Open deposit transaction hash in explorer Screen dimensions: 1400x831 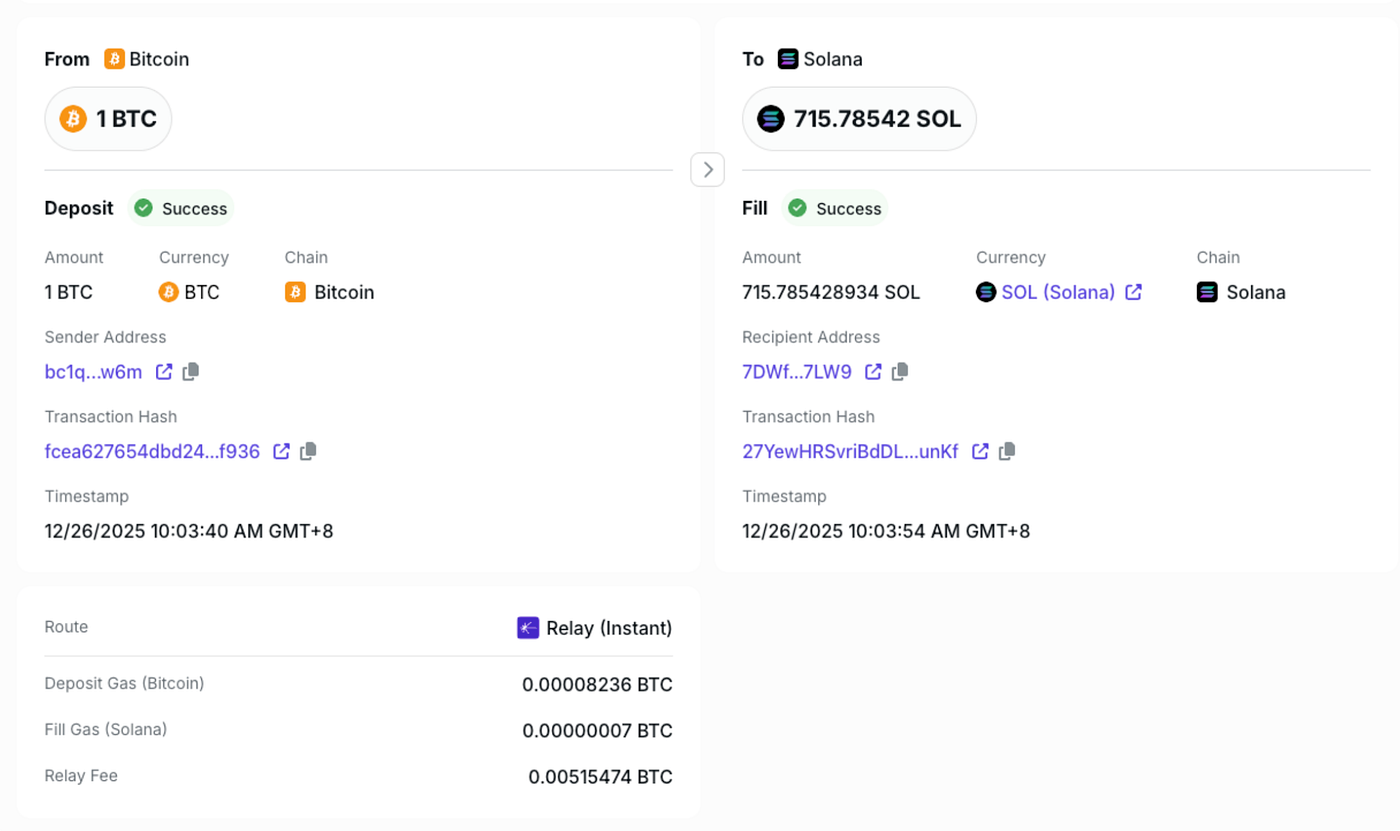point(282,451)
